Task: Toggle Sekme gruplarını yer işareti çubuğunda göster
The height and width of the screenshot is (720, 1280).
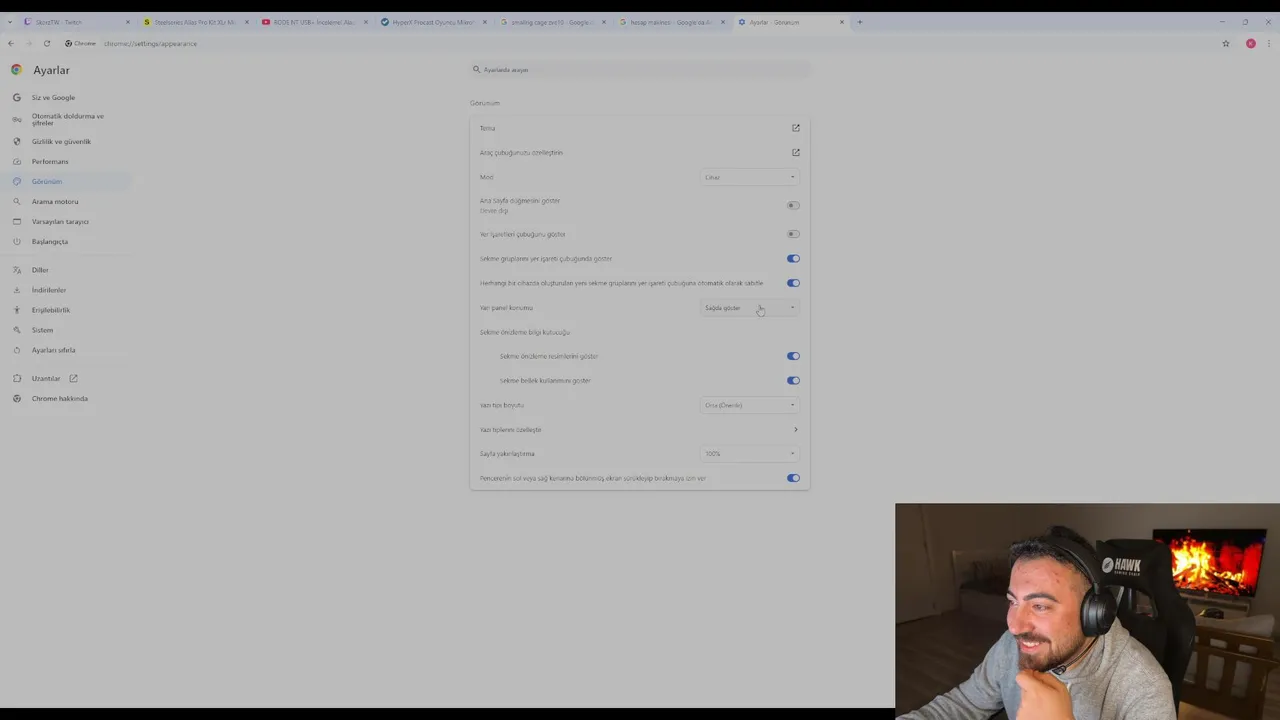Action: click(793, 258)
